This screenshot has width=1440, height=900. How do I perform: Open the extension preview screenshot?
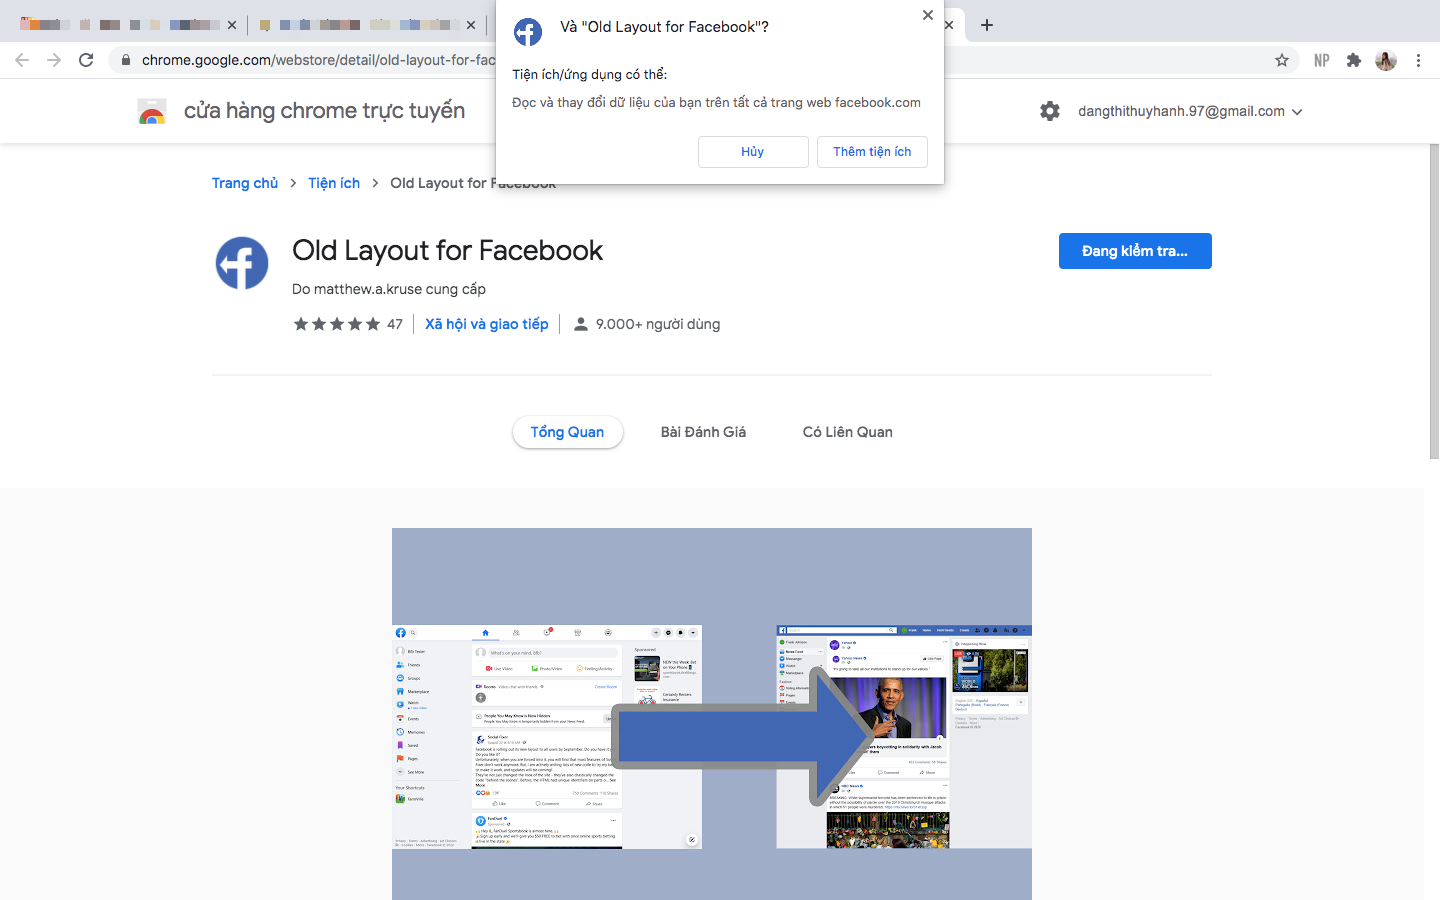click(712, 714)
